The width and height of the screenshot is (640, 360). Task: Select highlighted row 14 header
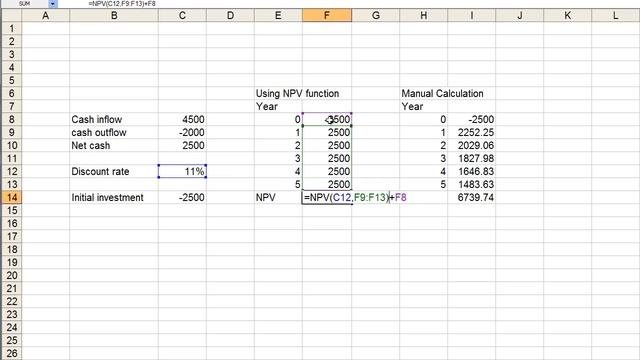tap(11, 198)
